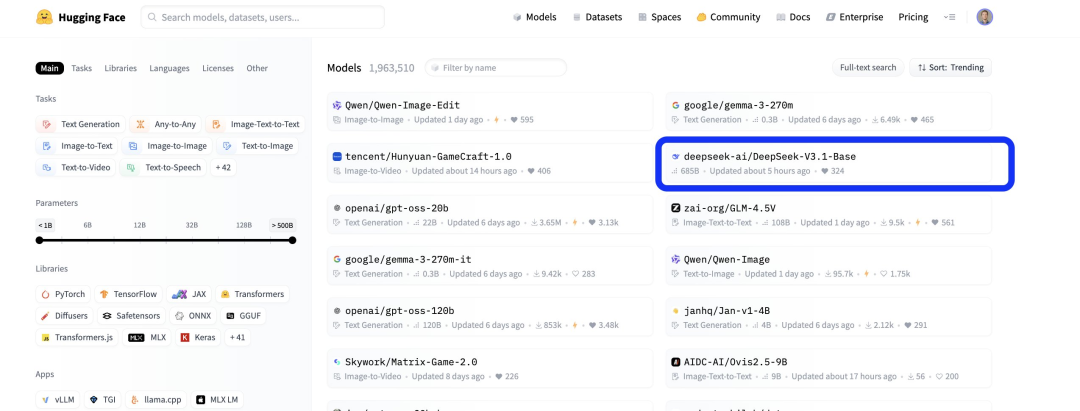Click the janhq/Jan-v1-4B avatar icon

pos(676,311)
